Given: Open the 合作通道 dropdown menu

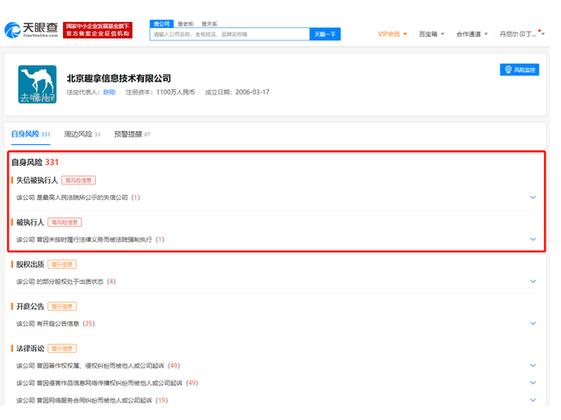Looking at the screenshot, I should pos(472,34).
